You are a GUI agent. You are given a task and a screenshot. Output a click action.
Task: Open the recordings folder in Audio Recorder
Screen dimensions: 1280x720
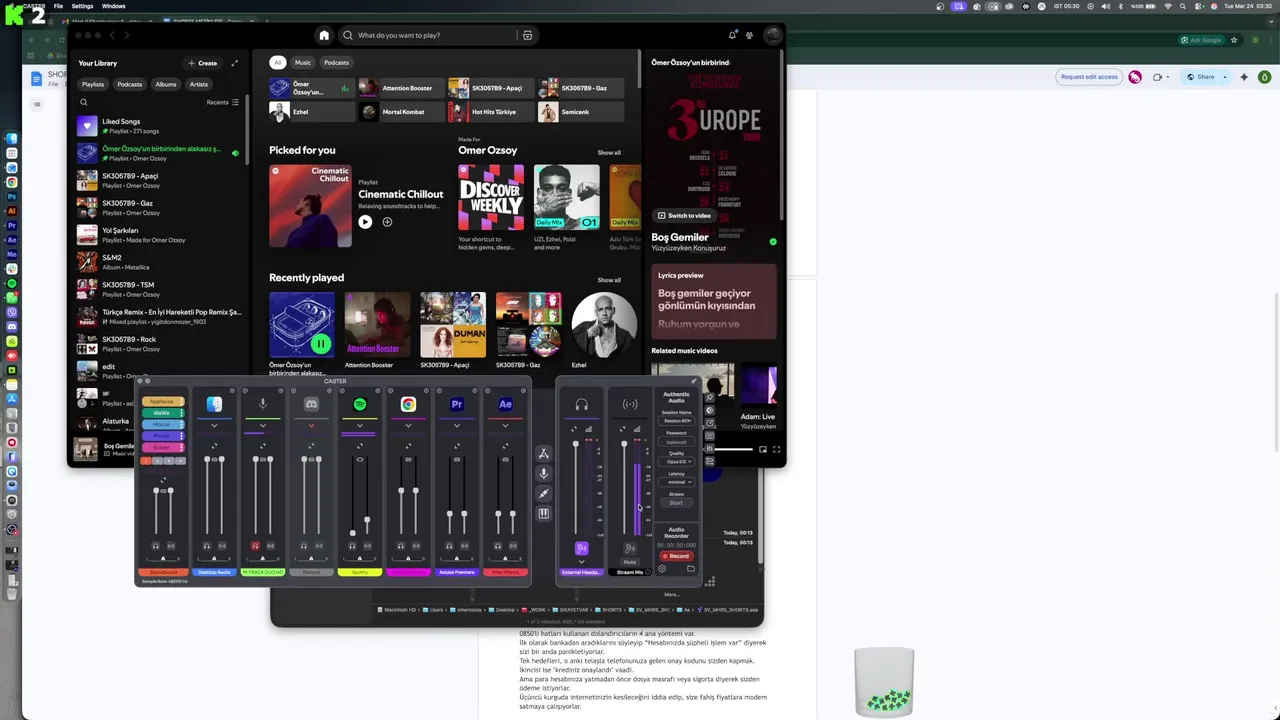pyautogui.click(x=691, y=569)
